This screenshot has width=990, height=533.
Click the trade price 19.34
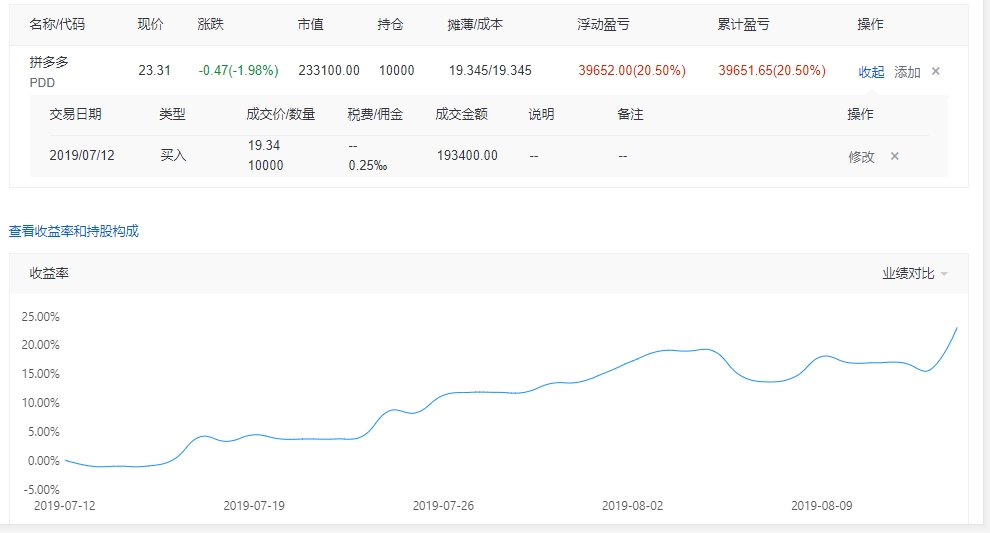[x=264, y=145]
